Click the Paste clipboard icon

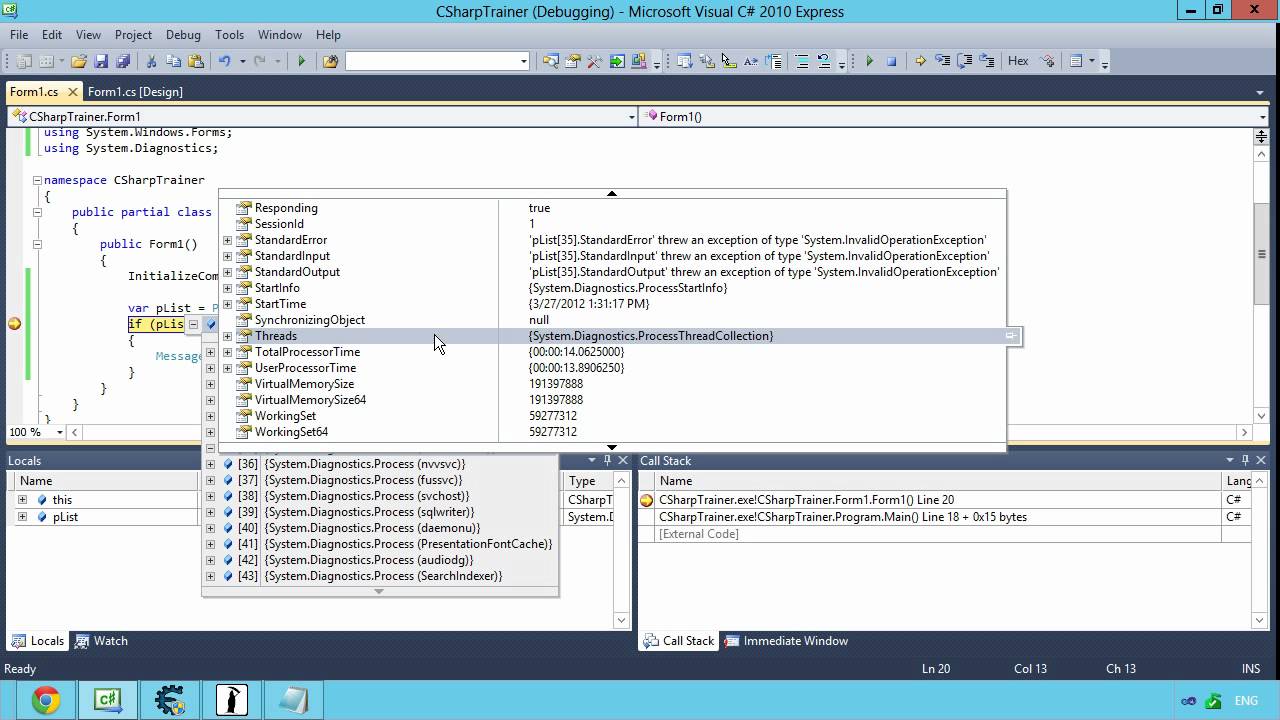pyautogui.click(x=195, y=61)
